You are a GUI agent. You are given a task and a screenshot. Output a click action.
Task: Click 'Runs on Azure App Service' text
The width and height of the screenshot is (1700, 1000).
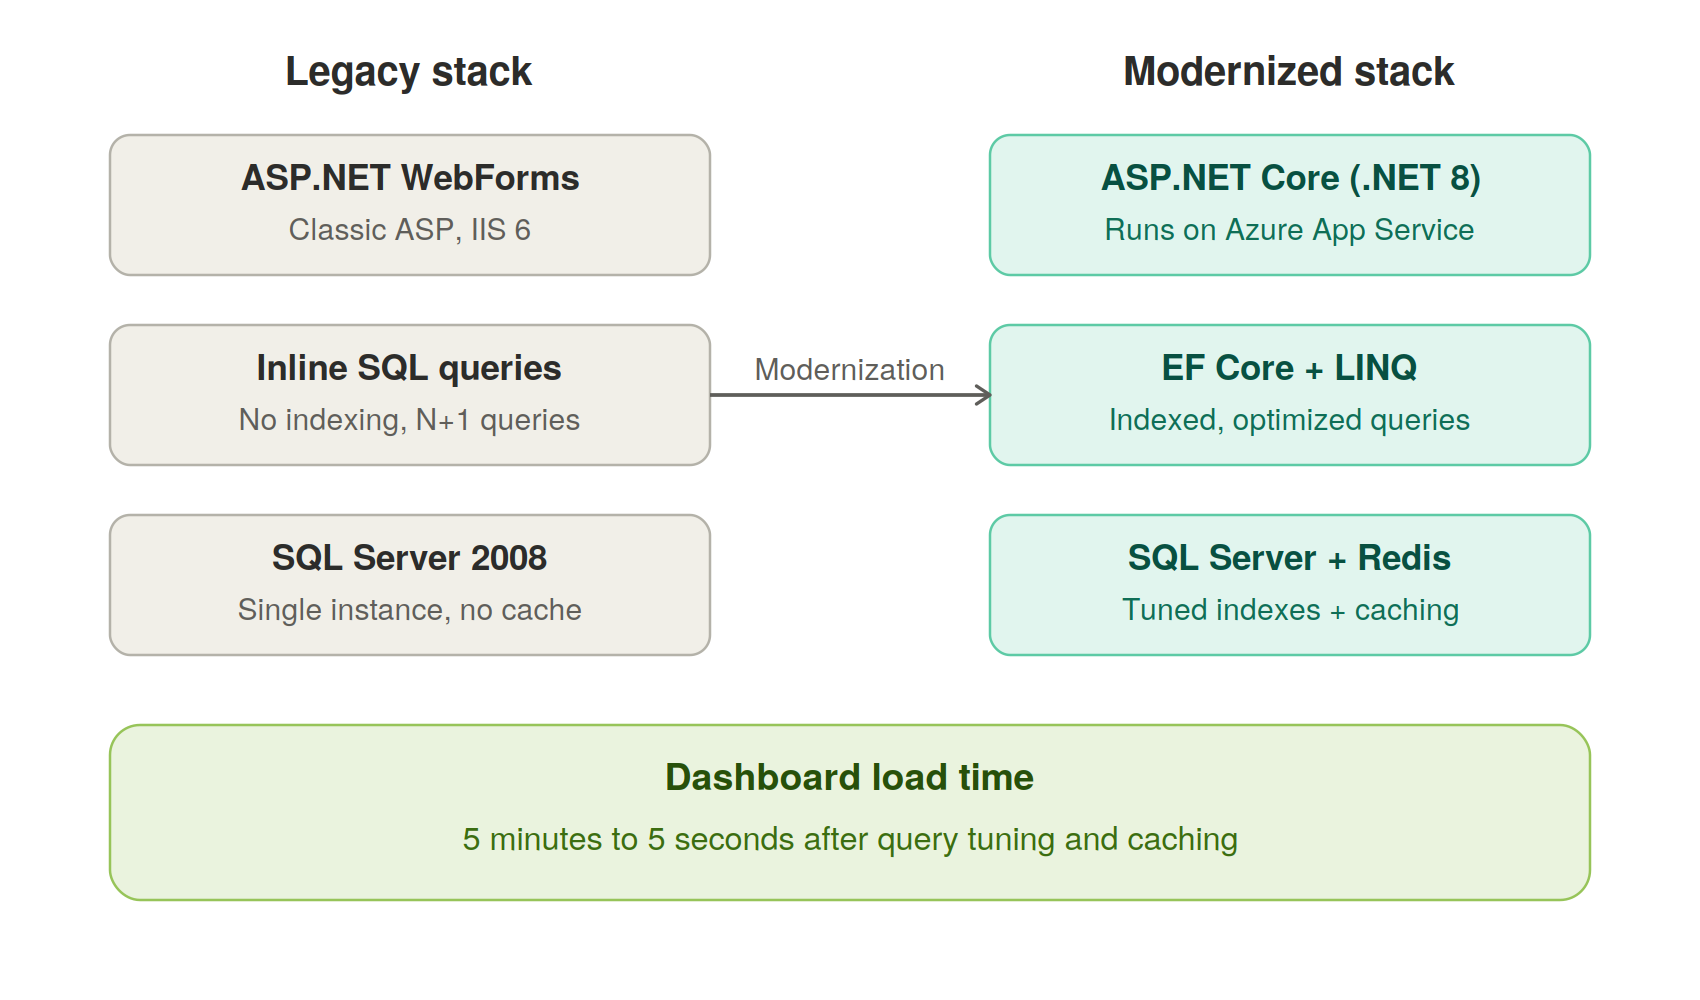click(1289, 230)
